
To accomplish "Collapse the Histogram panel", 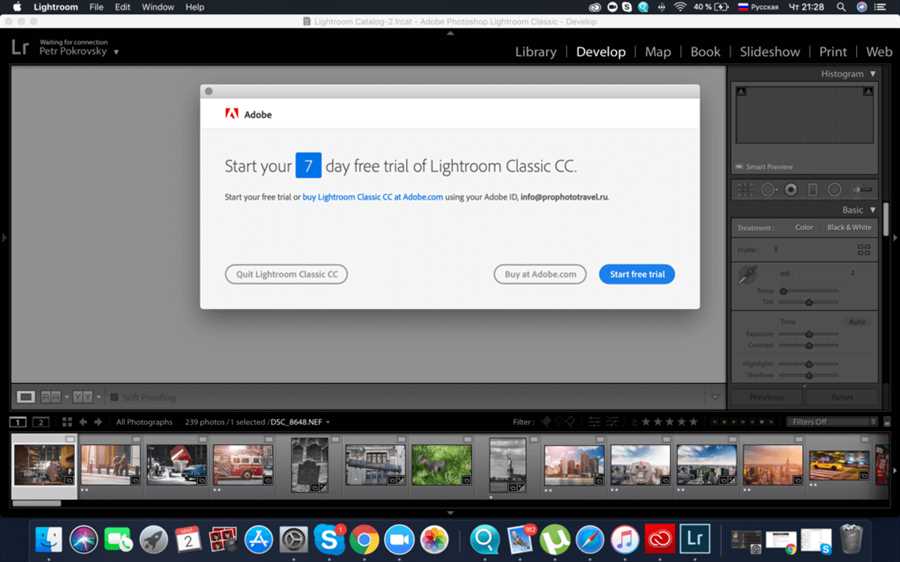I will pos(873,74).
